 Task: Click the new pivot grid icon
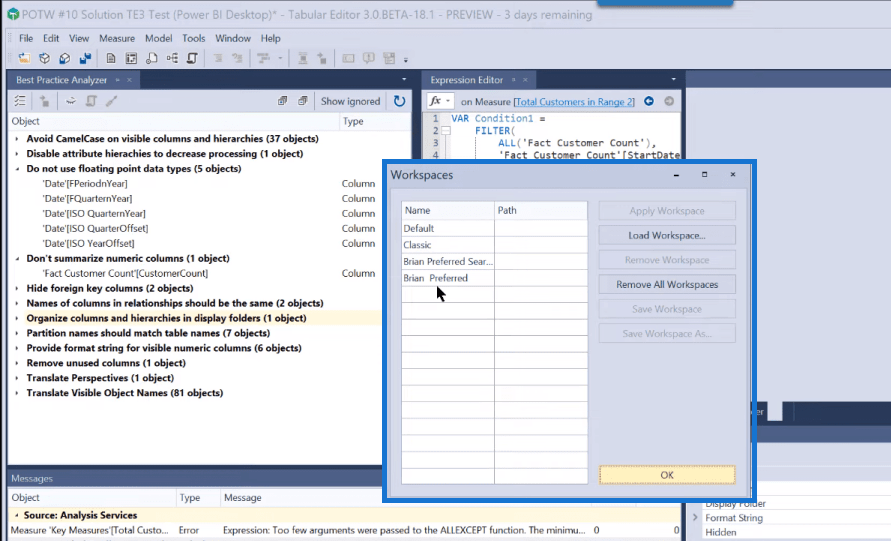(131, 58)
